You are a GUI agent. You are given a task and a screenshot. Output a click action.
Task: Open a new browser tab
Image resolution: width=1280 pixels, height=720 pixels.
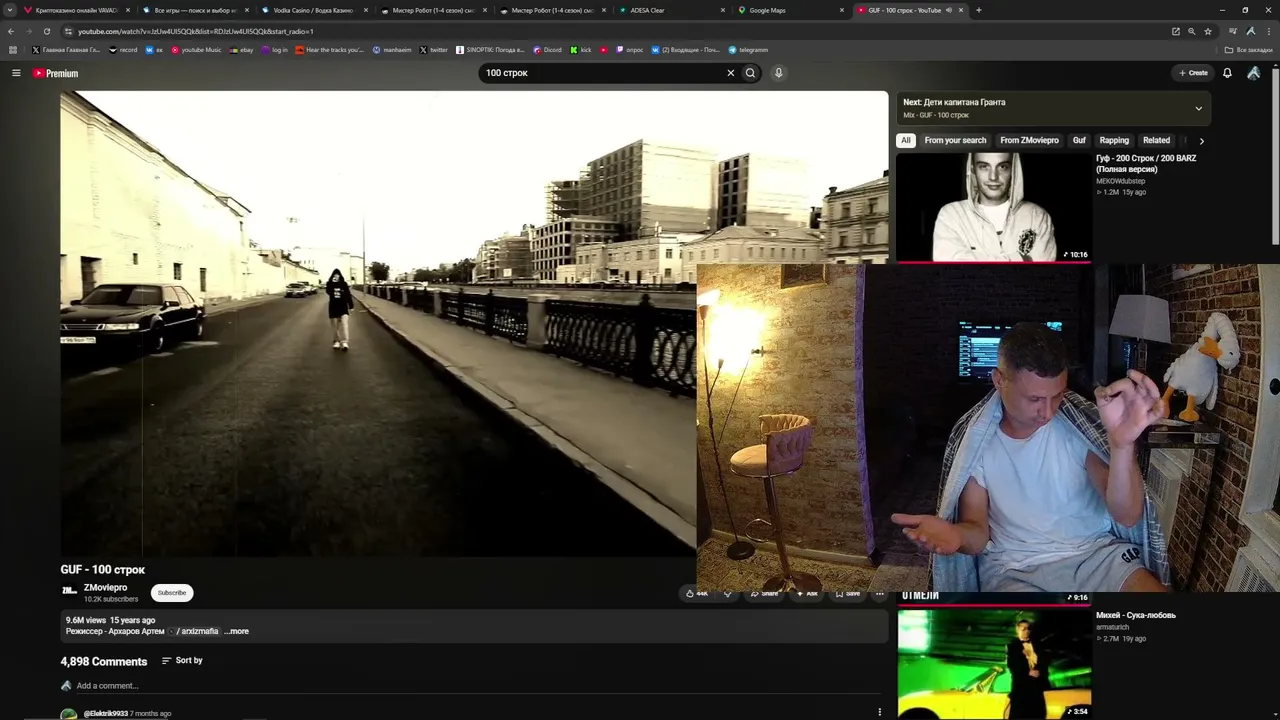click(x=978, y=10)
